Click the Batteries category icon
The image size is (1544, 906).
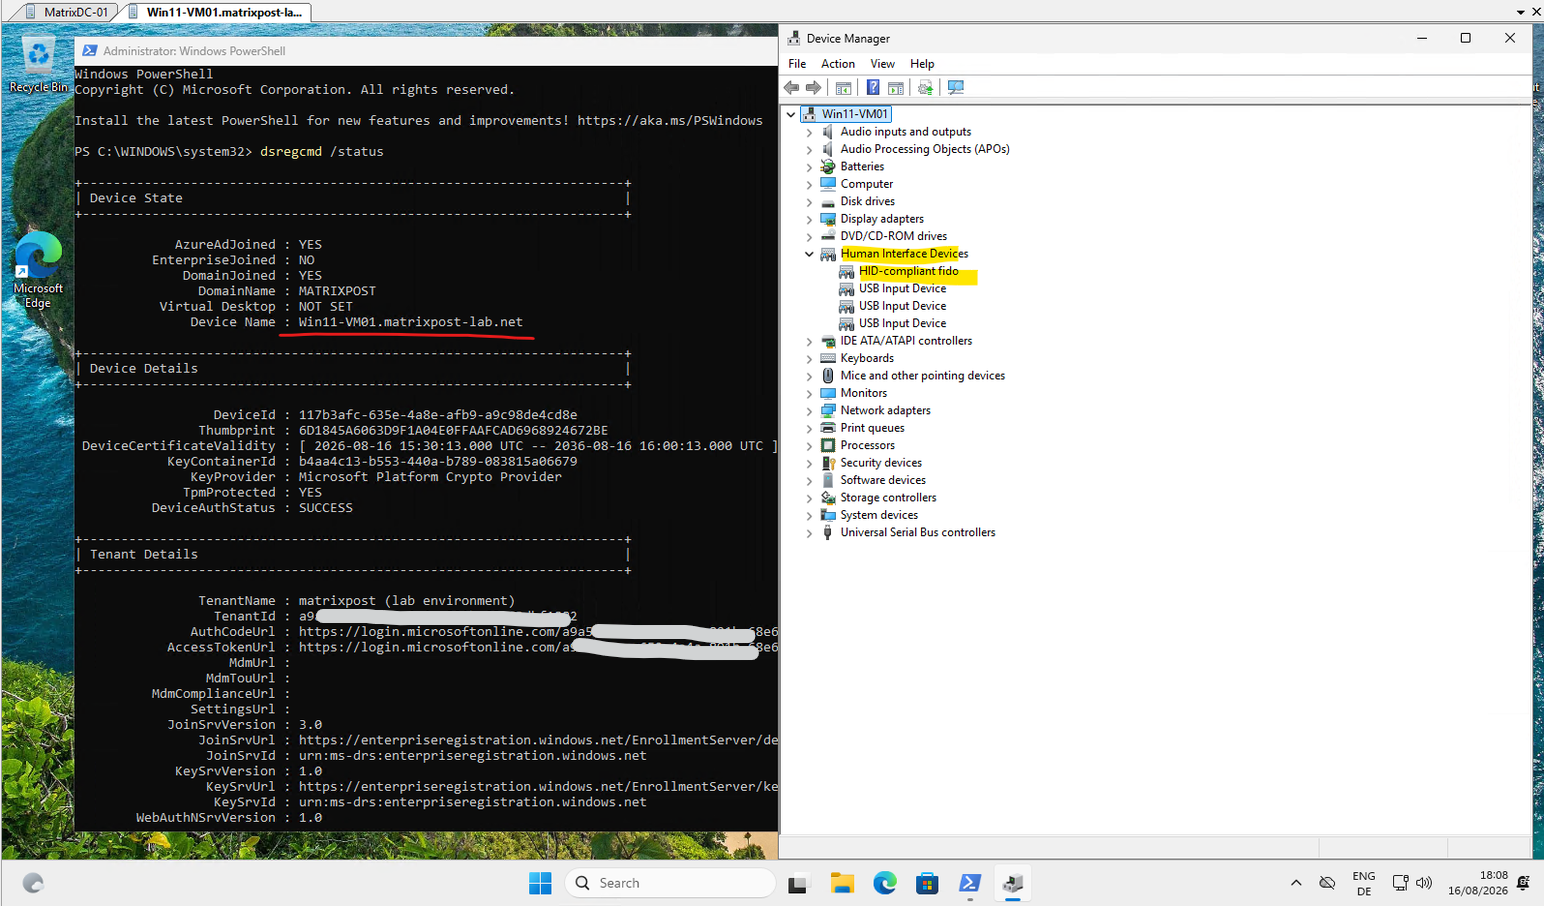click(828, 167)
